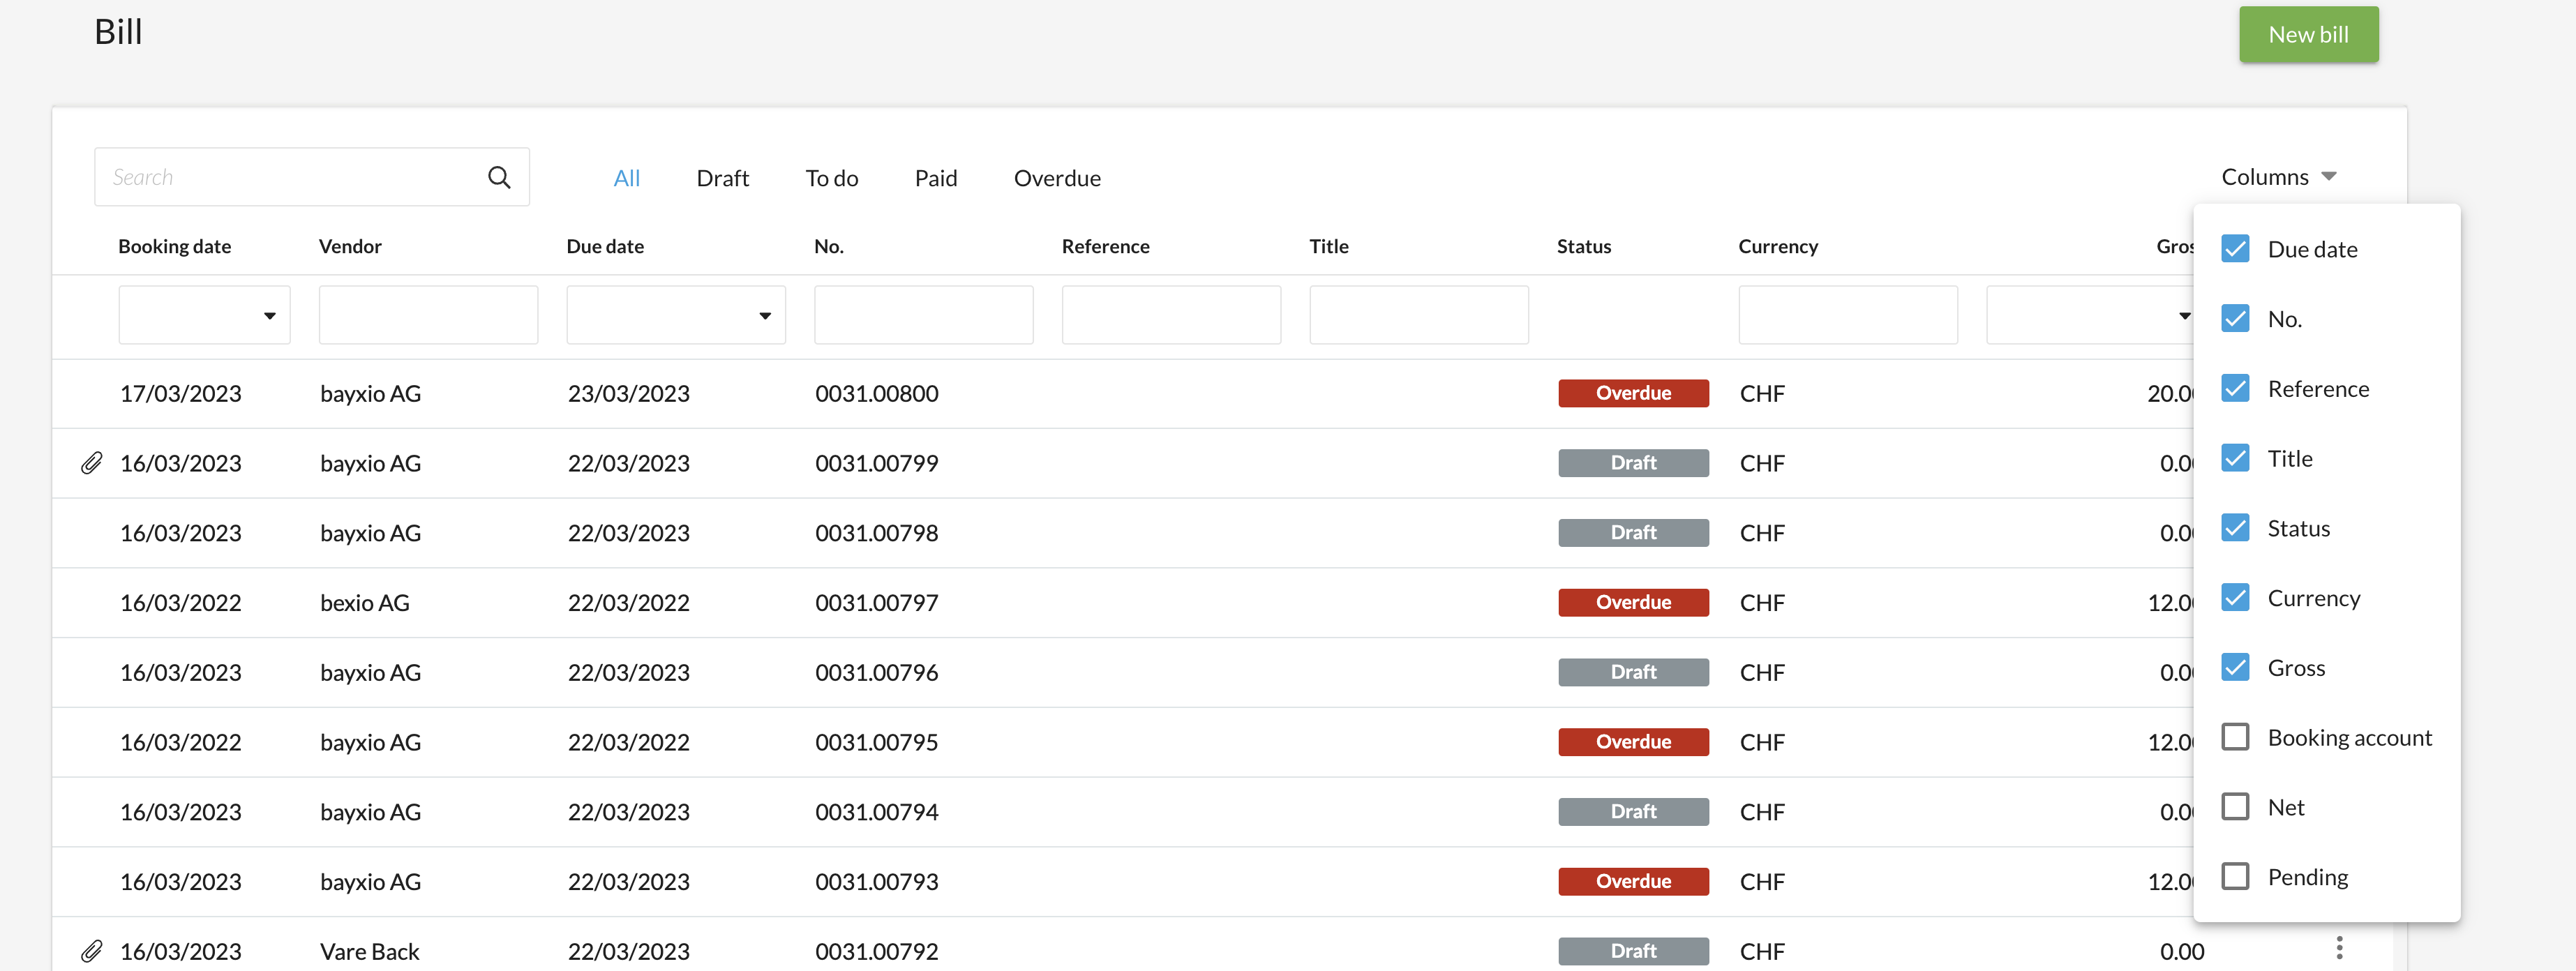The height and width of the screenshot is (971, 2576).
Task: Click Overdue badge on bill 0031.00800
Action: (x=1632, y=393)
